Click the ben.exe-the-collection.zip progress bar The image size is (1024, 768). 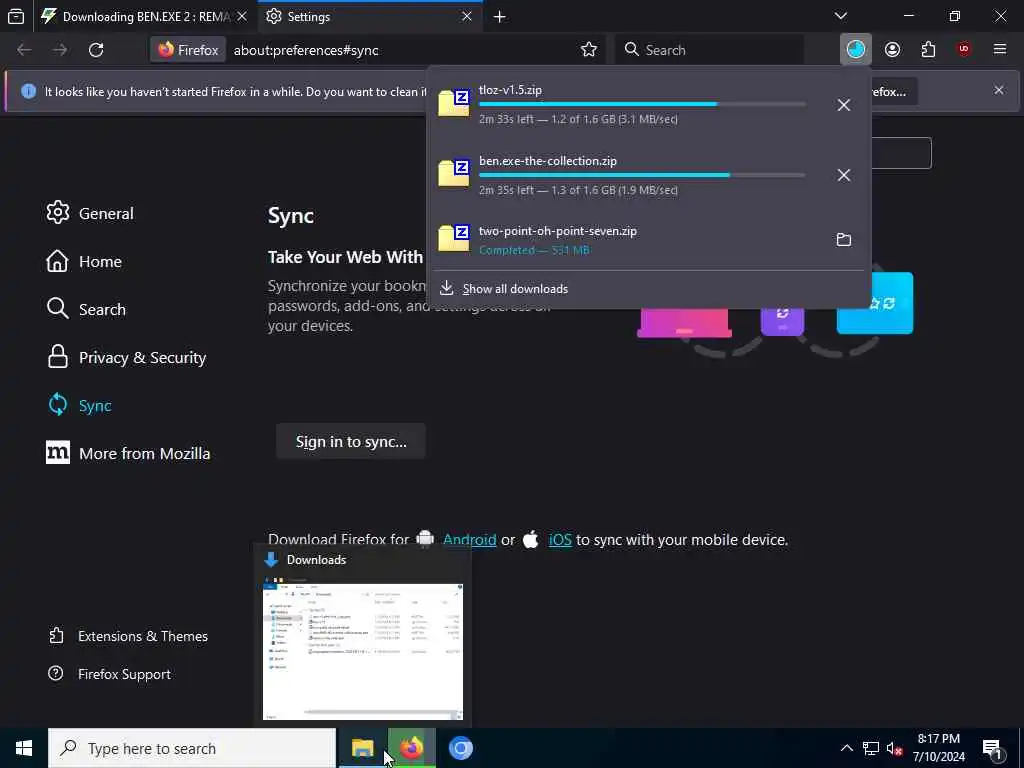click(x=642, y=175)
